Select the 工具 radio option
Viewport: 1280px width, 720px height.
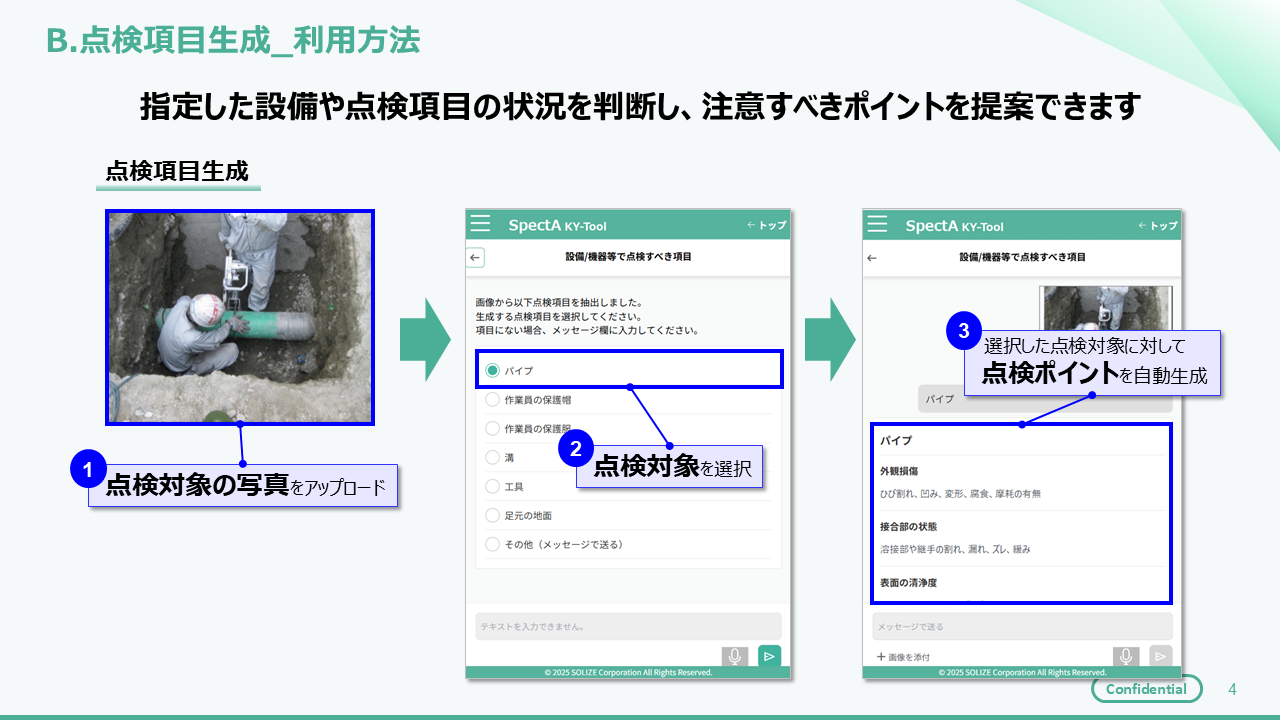[492, 486]
